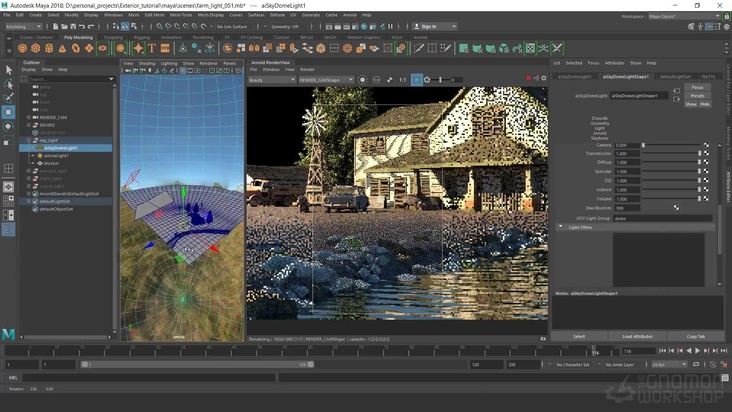Screen dimensions: 732x412
Task: Click the polygon cube shelf icon
Action: pos(35,48)
